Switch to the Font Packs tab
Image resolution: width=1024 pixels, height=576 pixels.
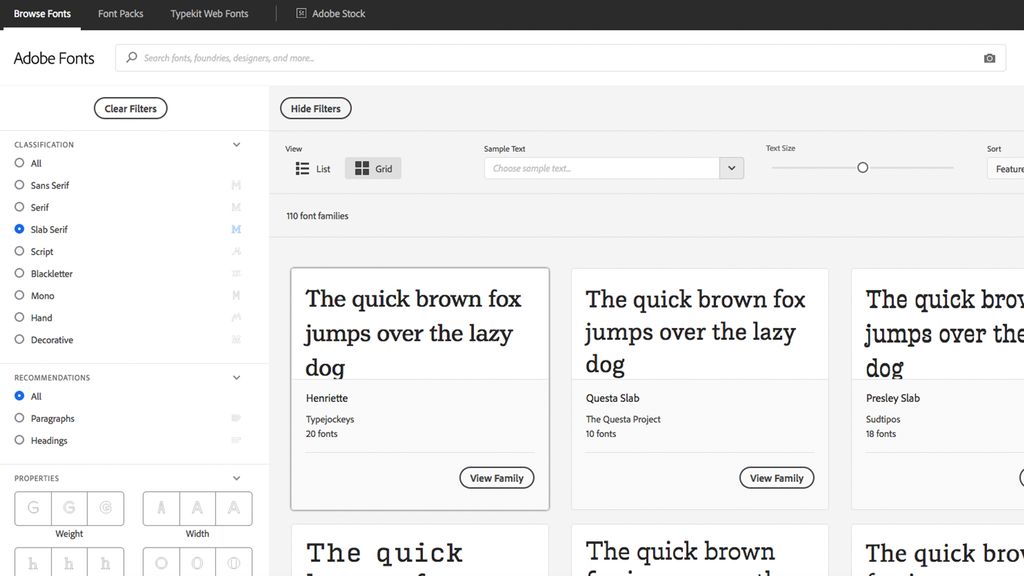tap(120, 13)
